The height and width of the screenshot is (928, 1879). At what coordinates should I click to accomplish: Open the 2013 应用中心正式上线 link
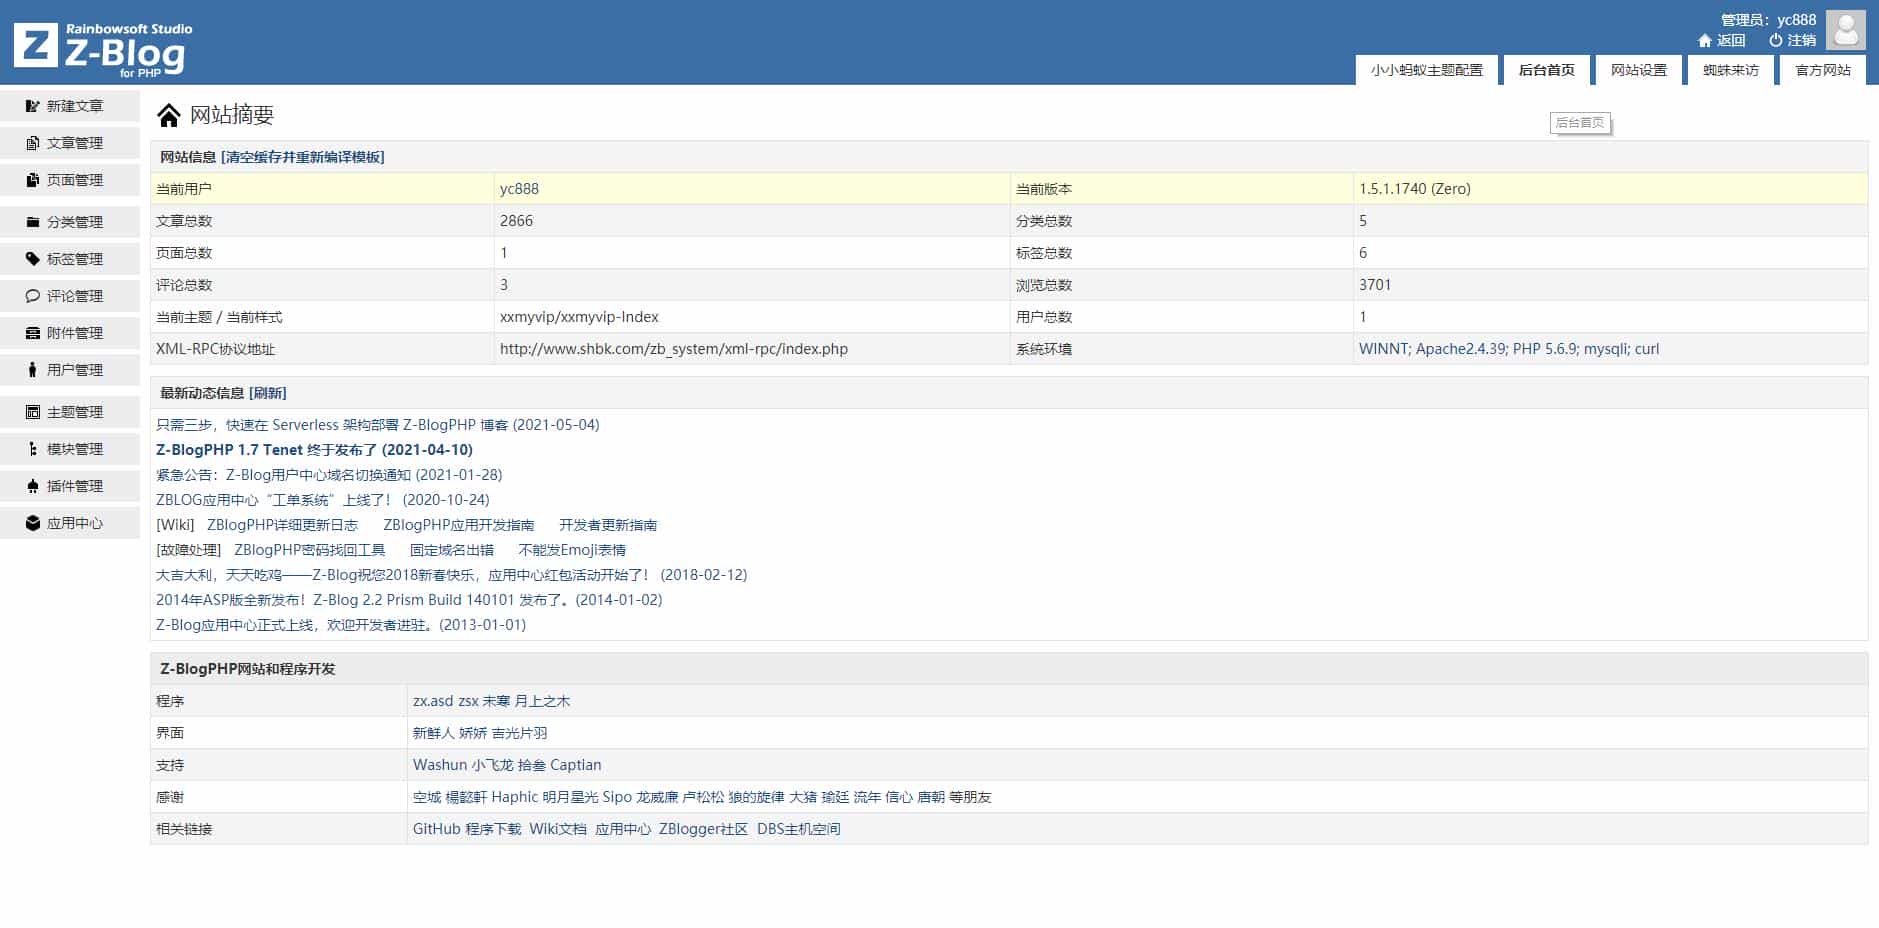[x=341, y=625]
